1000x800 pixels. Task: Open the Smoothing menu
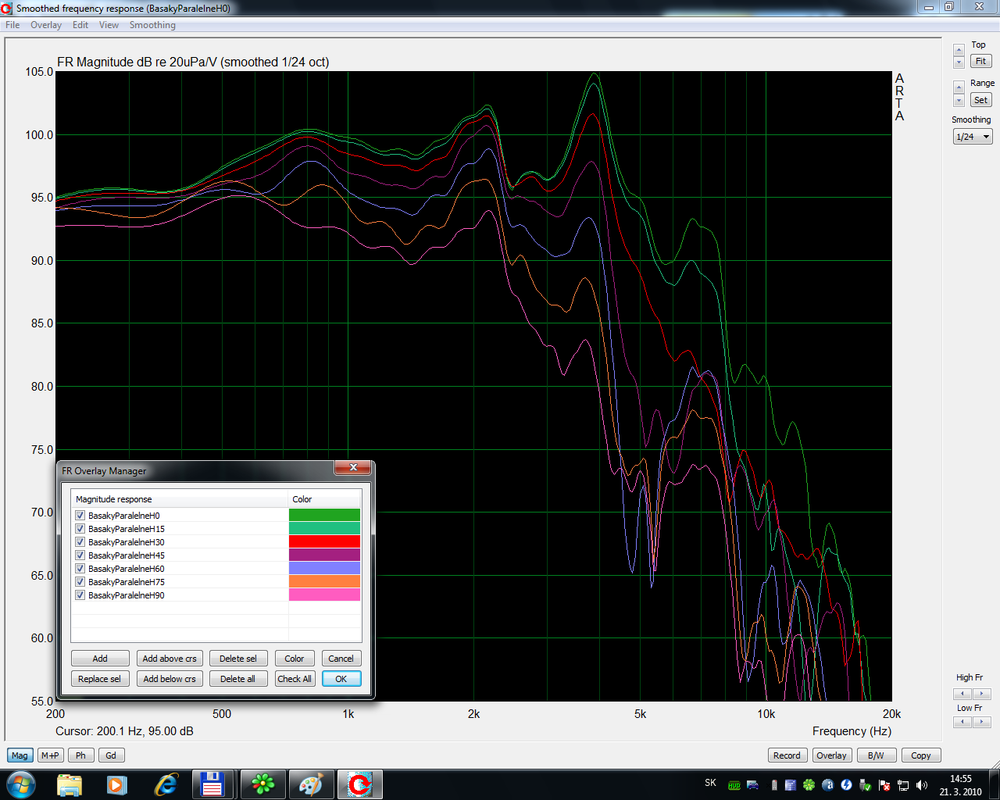(x=152, y=25)
